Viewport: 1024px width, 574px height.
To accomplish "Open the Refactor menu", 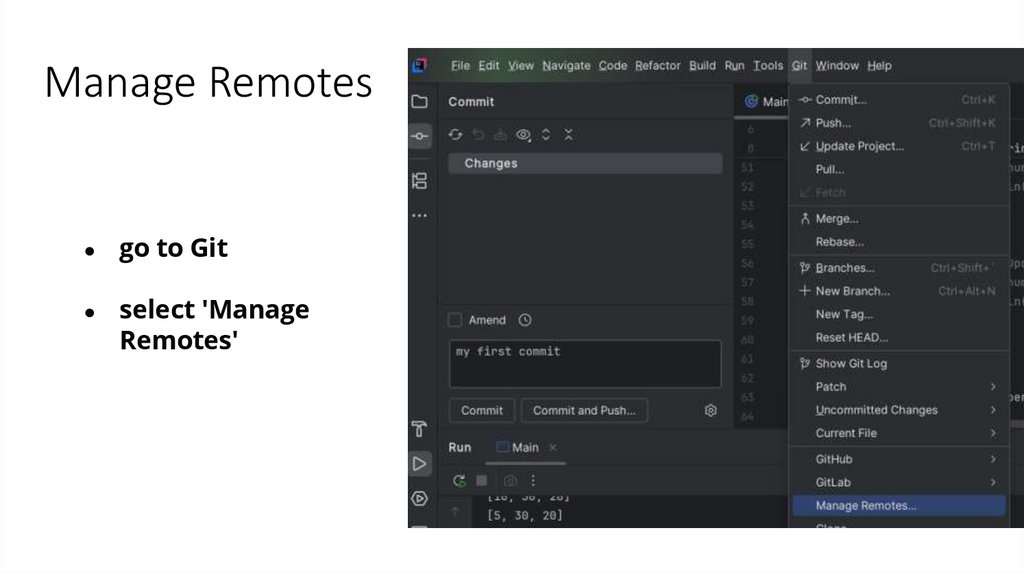I will coord(658,65).
